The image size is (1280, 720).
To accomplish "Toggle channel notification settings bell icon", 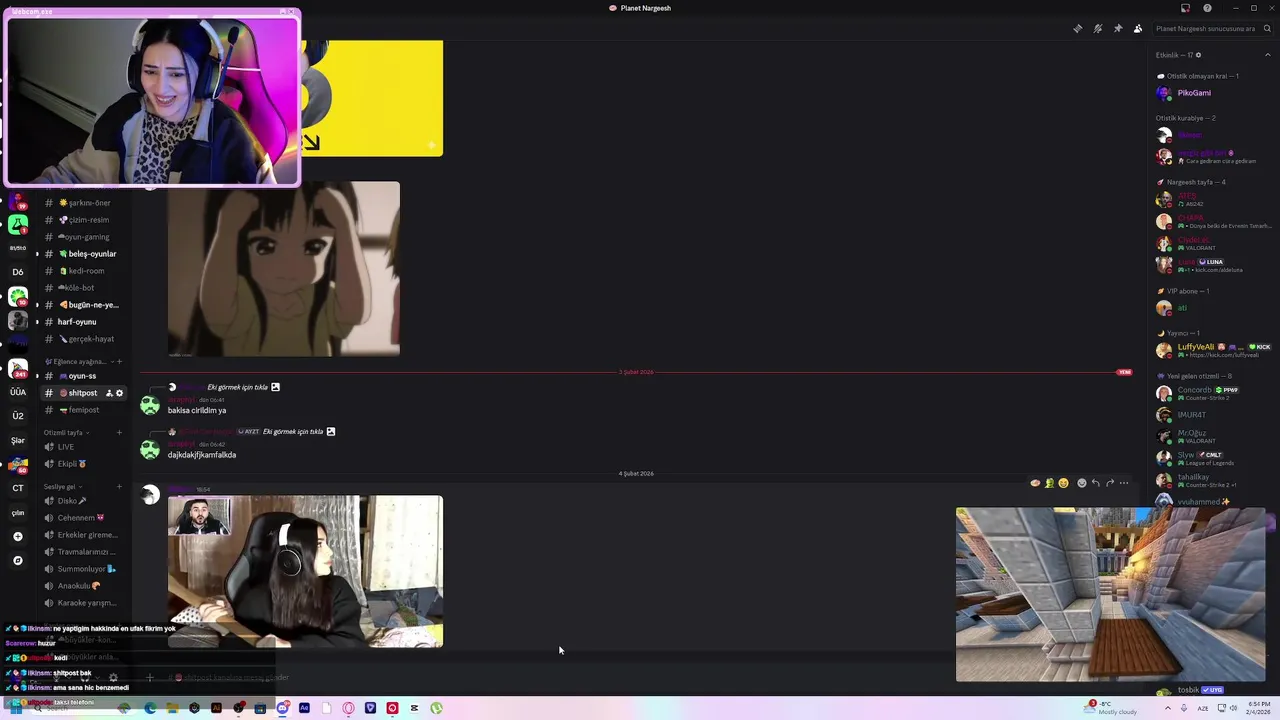I will click(x=1098, y=29).
